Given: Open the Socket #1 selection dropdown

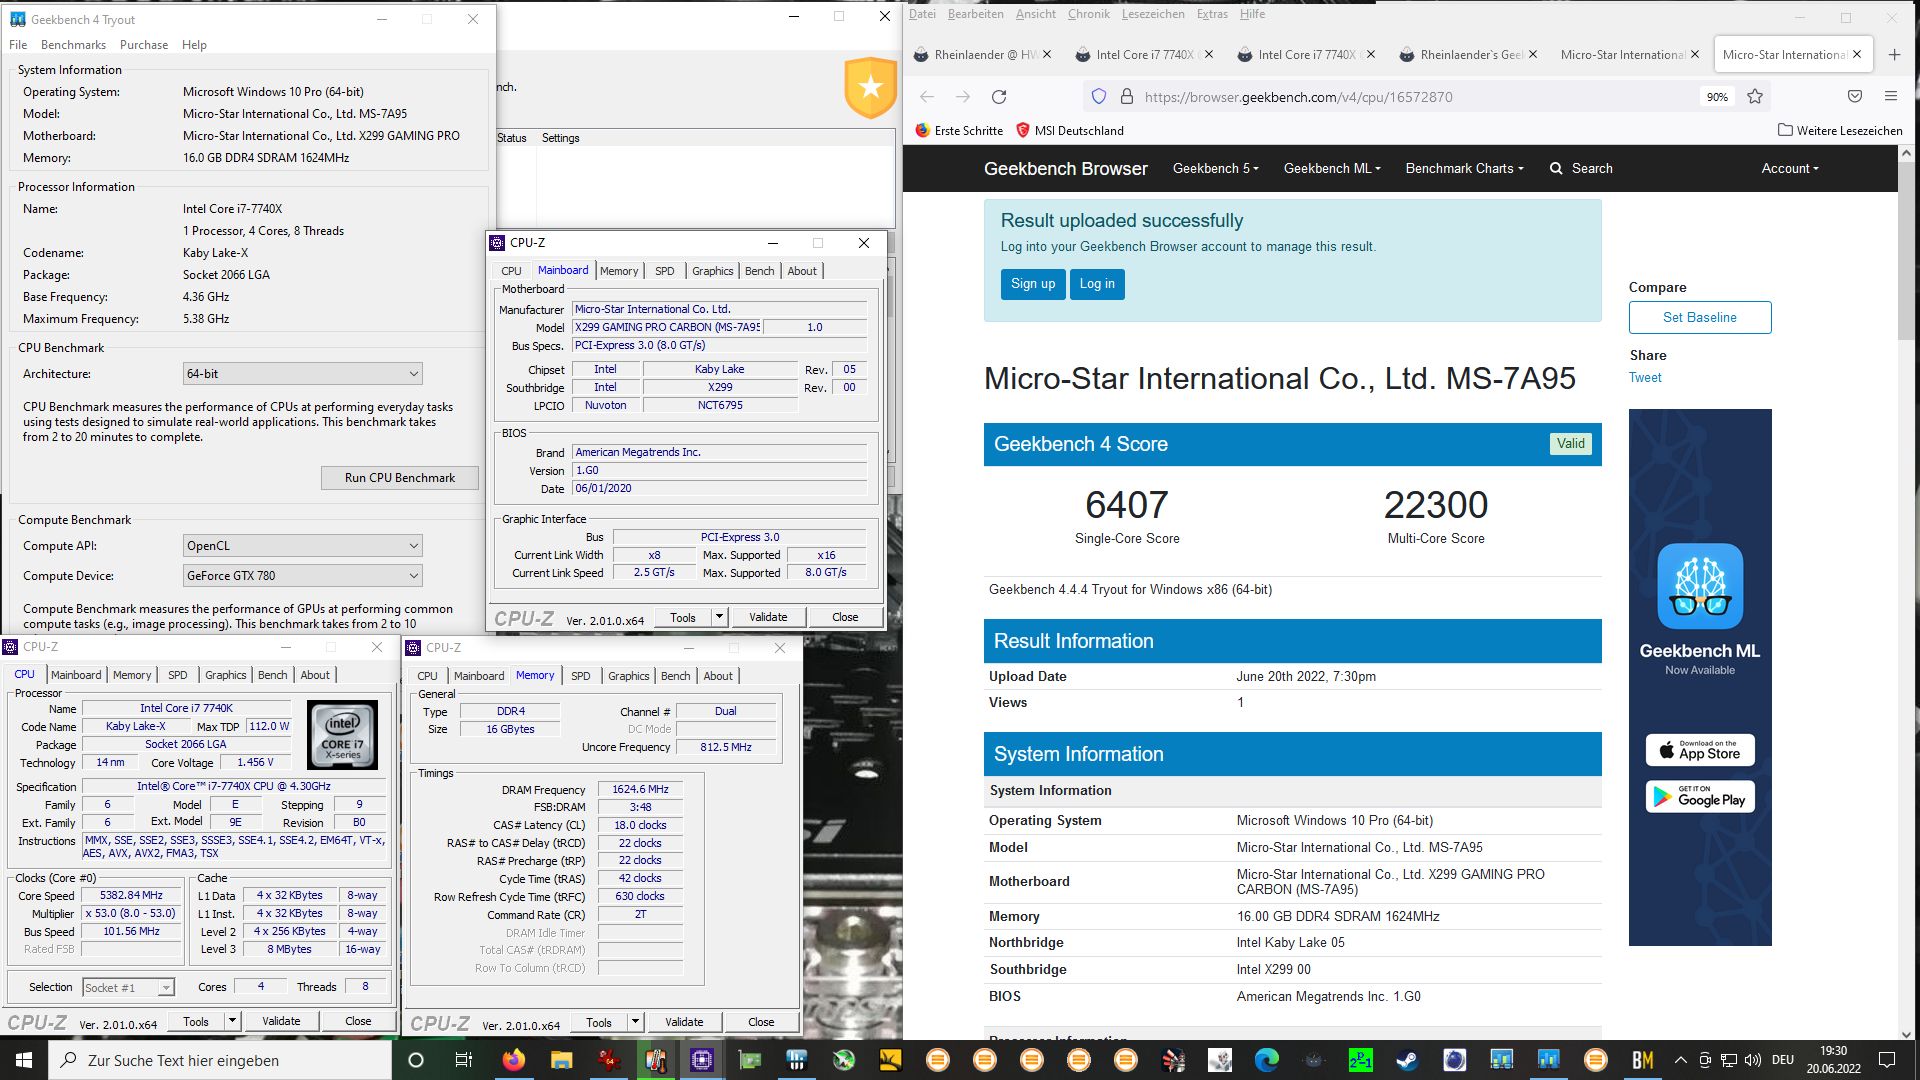Looking at the screenshot, I should [128, 988].
